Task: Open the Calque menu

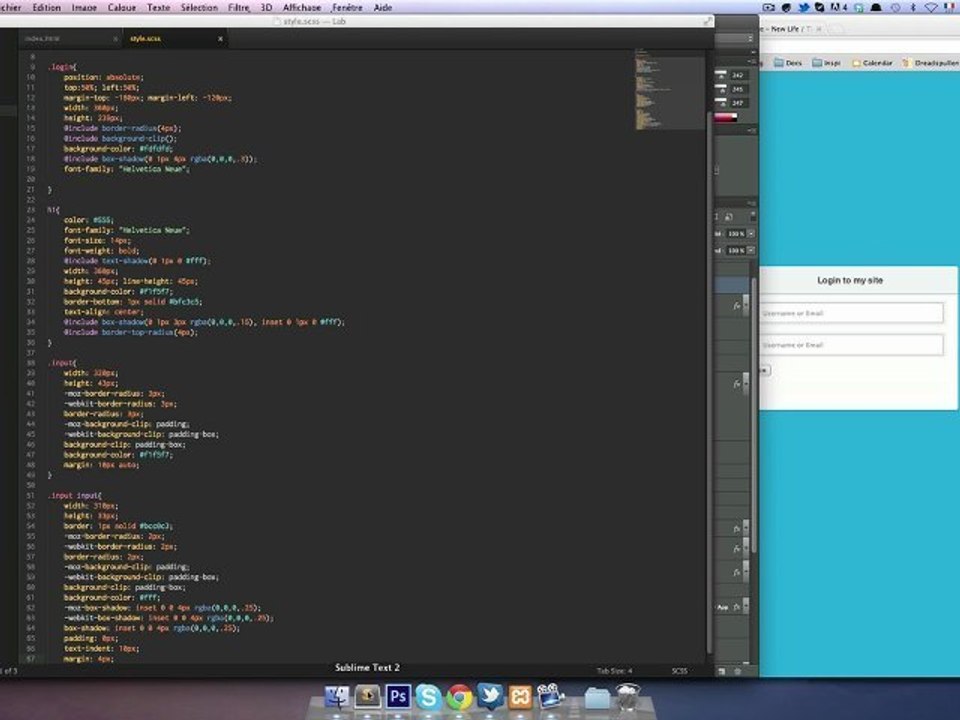Action: pos(122,7)
